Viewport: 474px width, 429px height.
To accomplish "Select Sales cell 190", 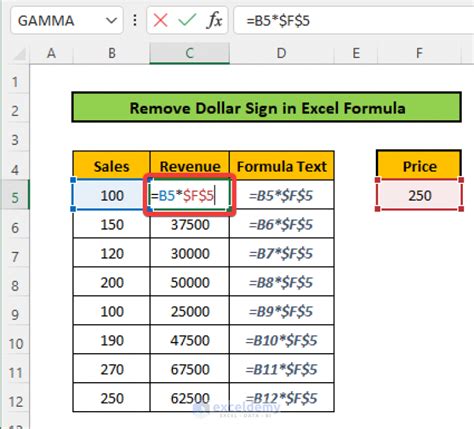I will click(111, 340).
